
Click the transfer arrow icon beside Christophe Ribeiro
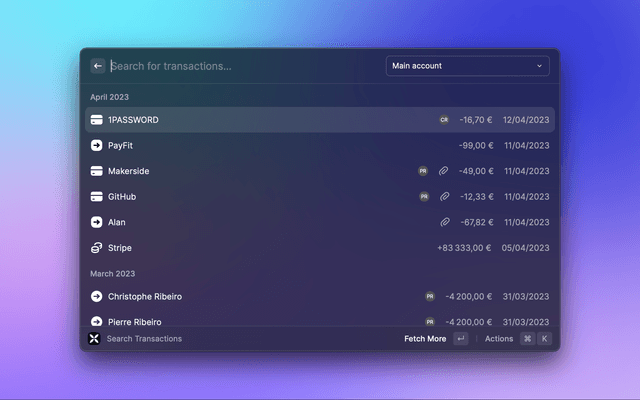click(97, 297)
